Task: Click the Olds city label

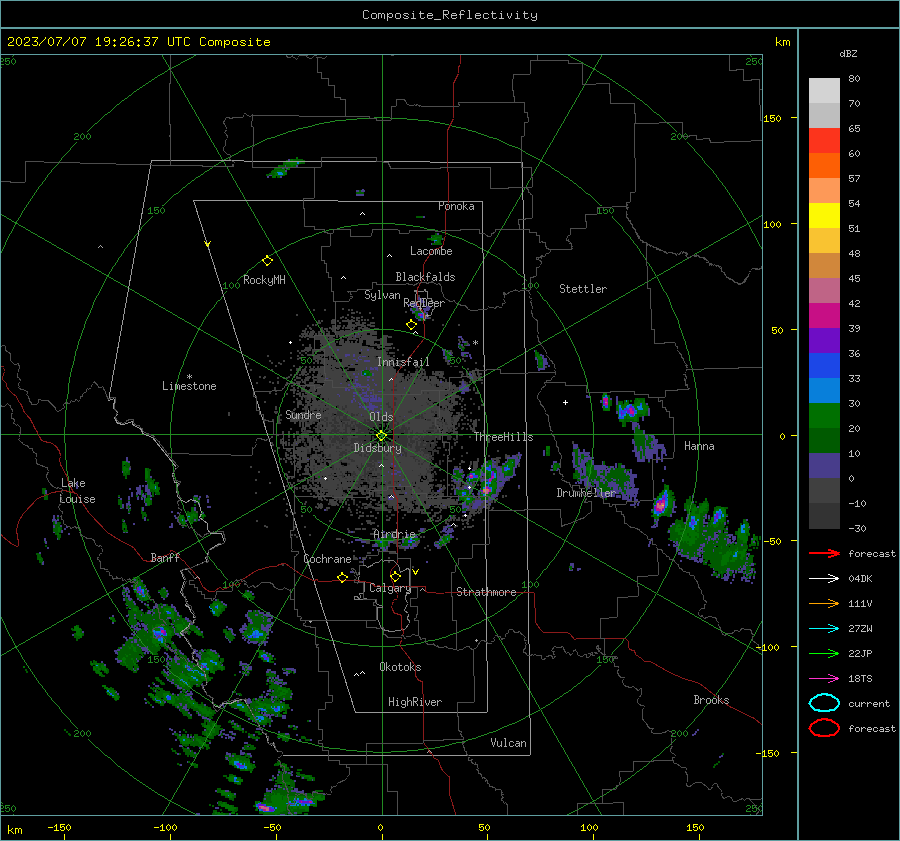Action: [x=381, y=417]
